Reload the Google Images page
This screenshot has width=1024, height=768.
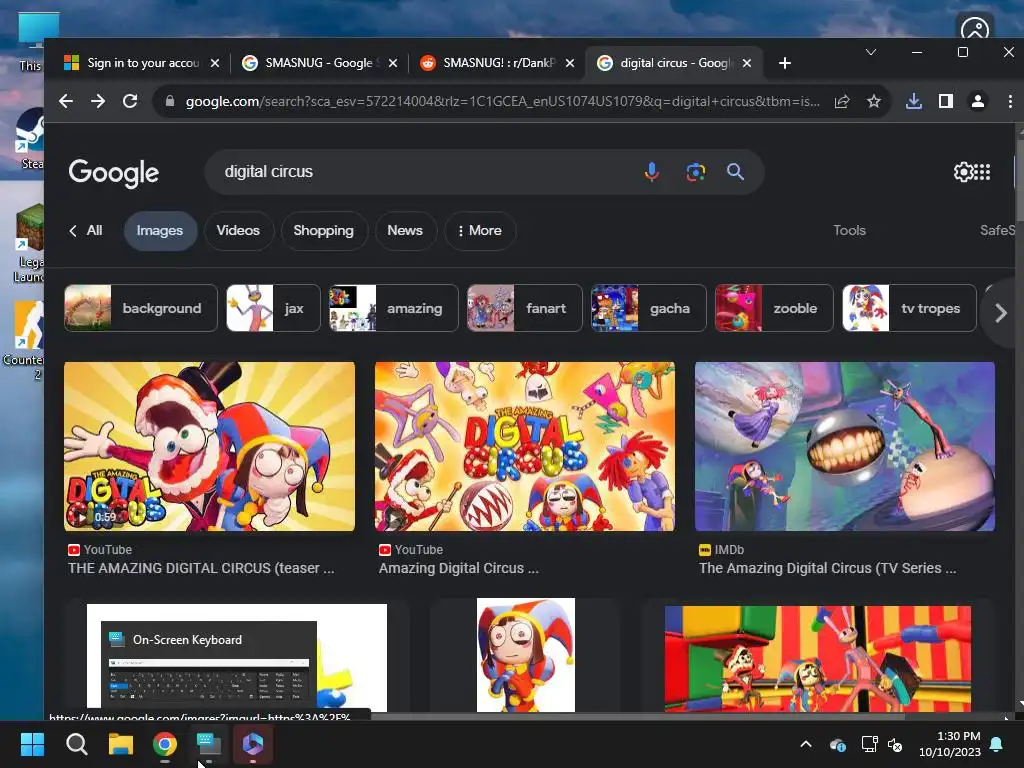coord(130,101)
